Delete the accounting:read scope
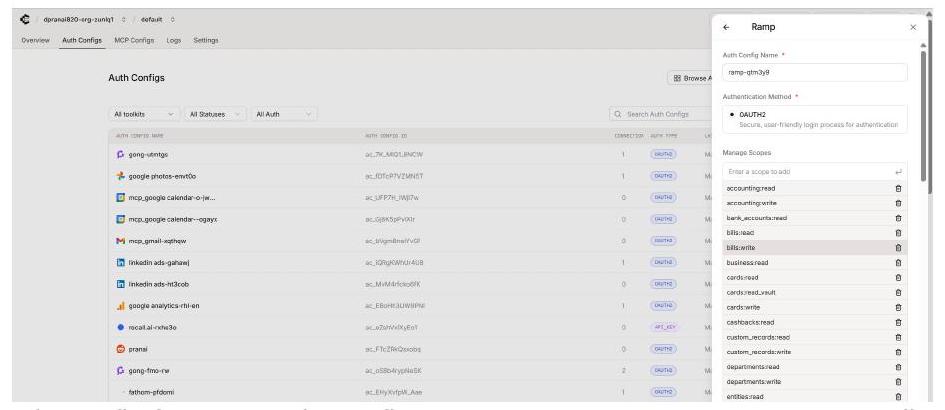Screen dimensions: 945x410 pyautogui.click(x=898, y=188)
